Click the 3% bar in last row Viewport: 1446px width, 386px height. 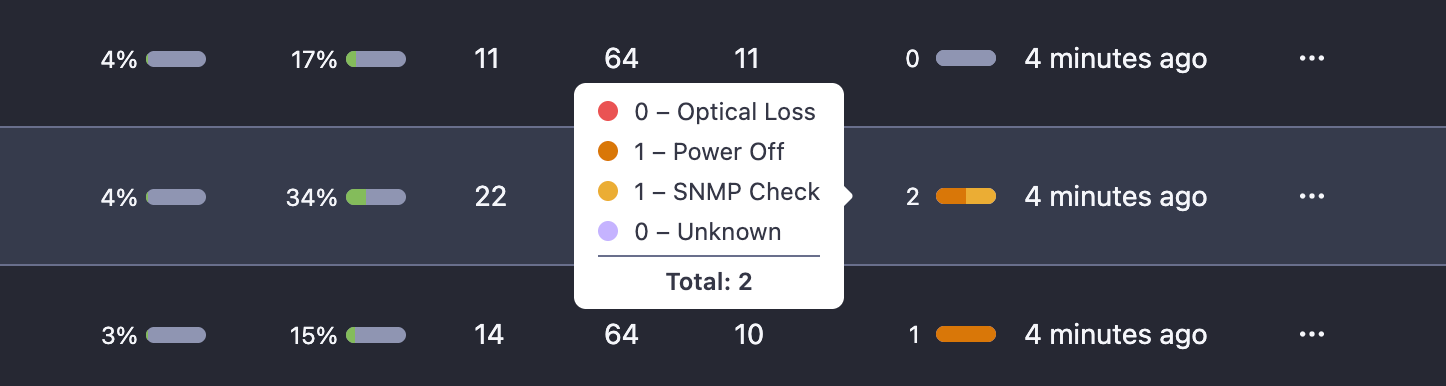[x=176, y=335]
